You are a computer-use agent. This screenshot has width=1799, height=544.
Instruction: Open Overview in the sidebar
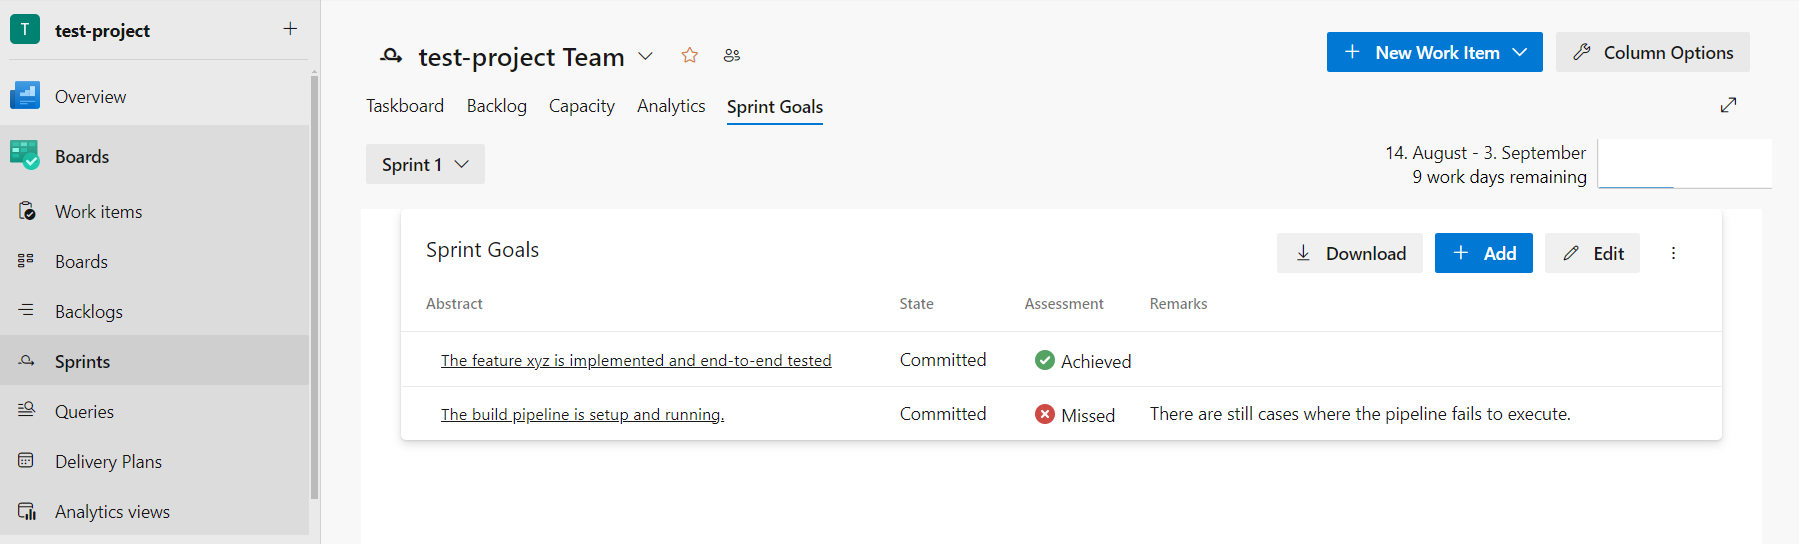(x=90, y=97)
